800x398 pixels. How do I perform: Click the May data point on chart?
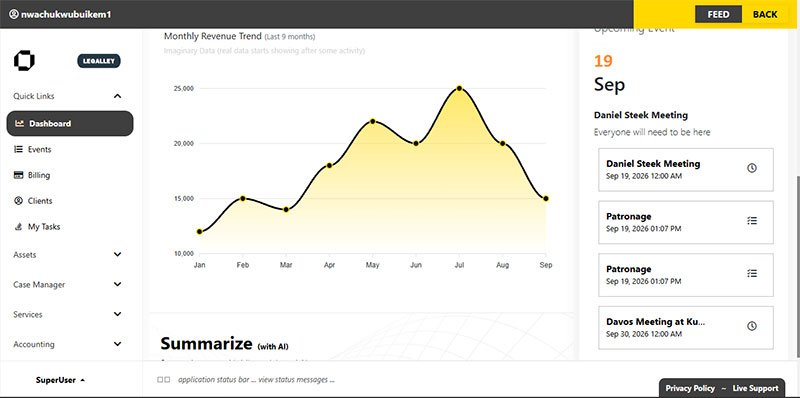[372, 121]
